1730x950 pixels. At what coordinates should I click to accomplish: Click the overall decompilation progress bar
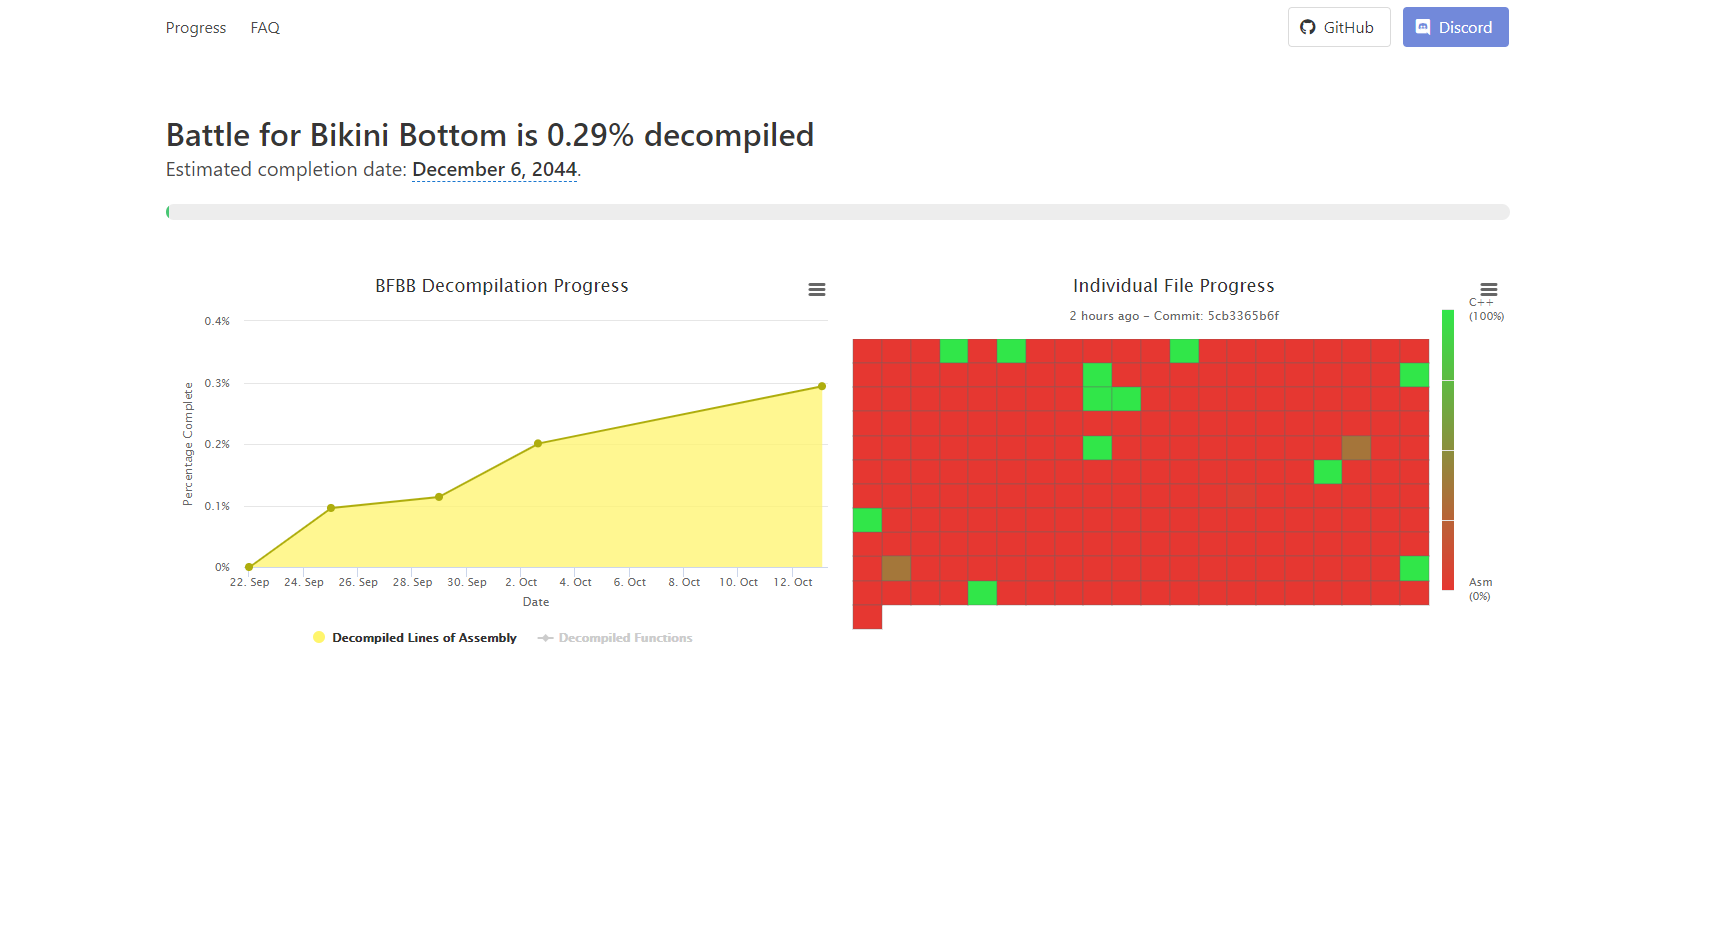(838, 212)
